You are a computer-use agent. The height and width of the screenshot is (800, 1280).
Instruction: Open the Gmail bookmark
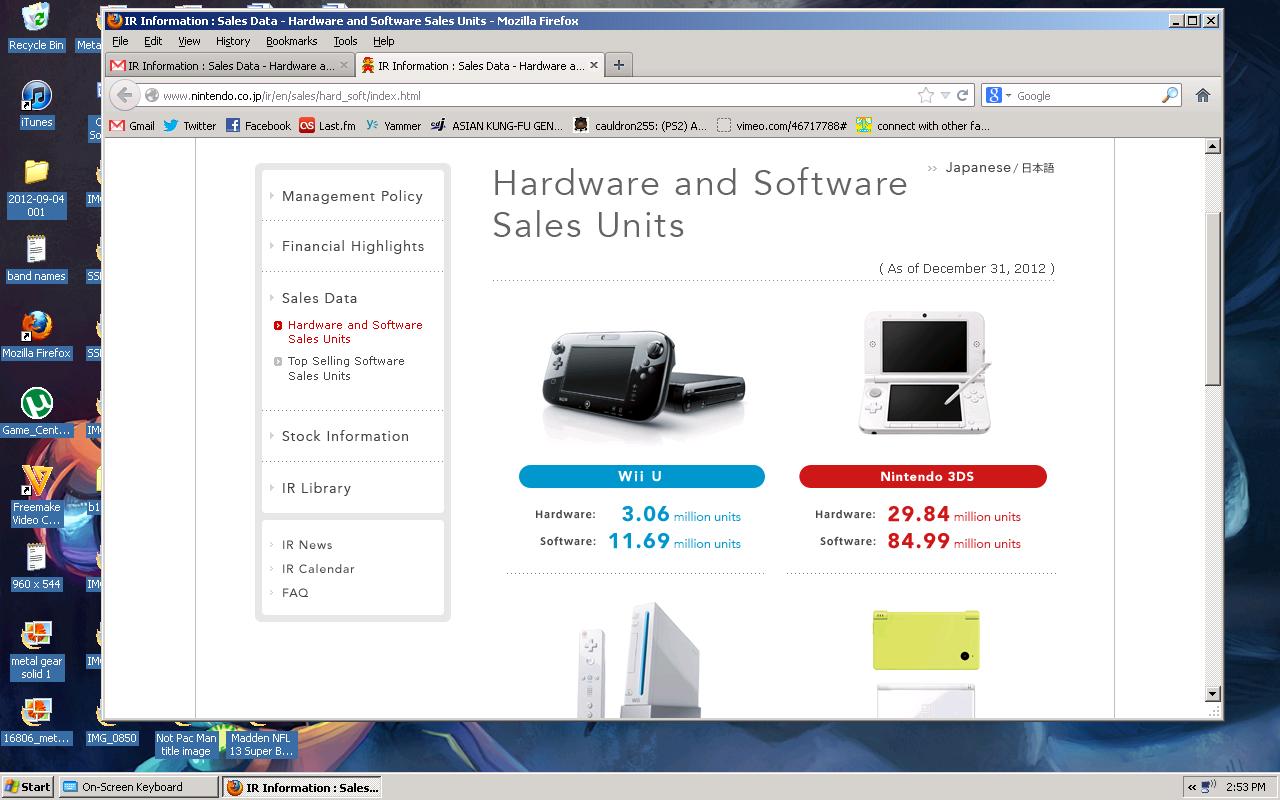click(132, 126)
